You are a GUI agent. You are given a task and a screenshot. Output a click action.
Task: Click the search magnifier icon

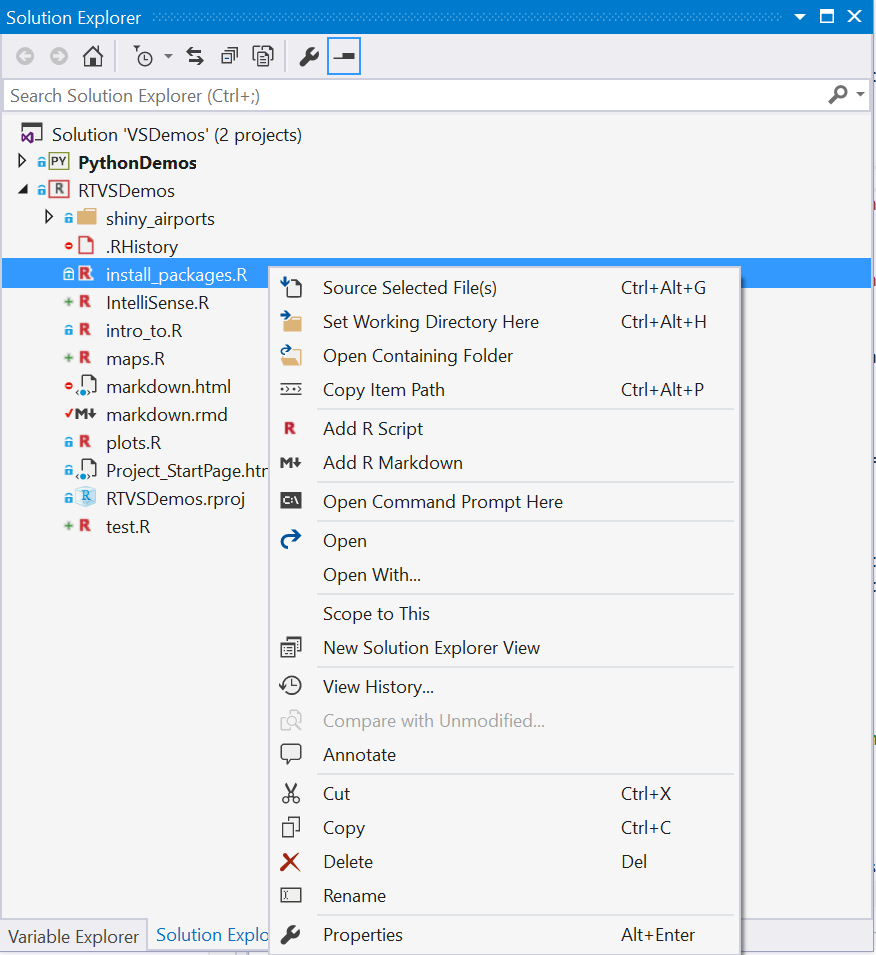(x=838, y=94)
